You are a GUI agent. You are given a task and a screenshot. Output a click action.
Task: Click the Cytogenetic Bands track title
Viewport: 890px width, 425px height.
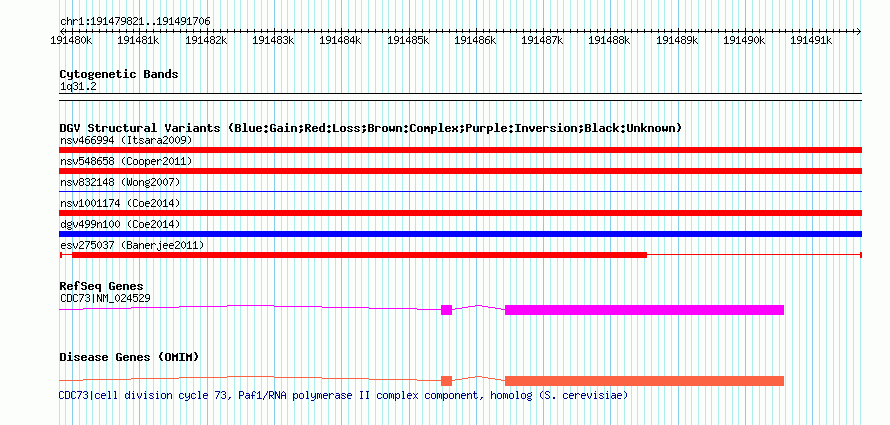[119, 74]
